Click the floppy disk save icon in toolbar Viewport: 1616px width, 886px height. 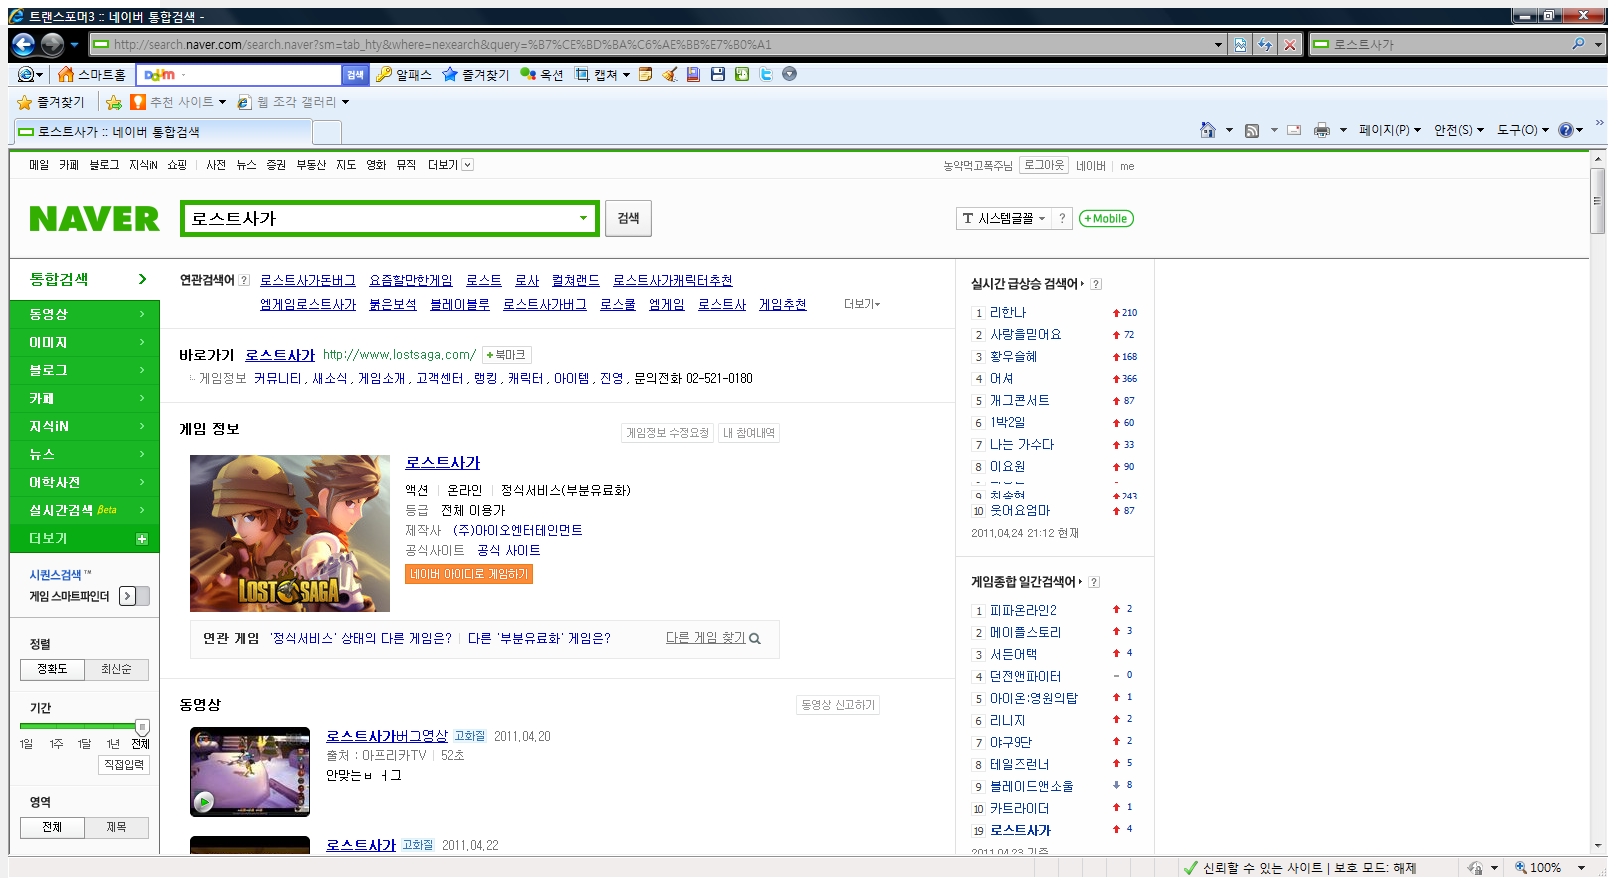718,74
